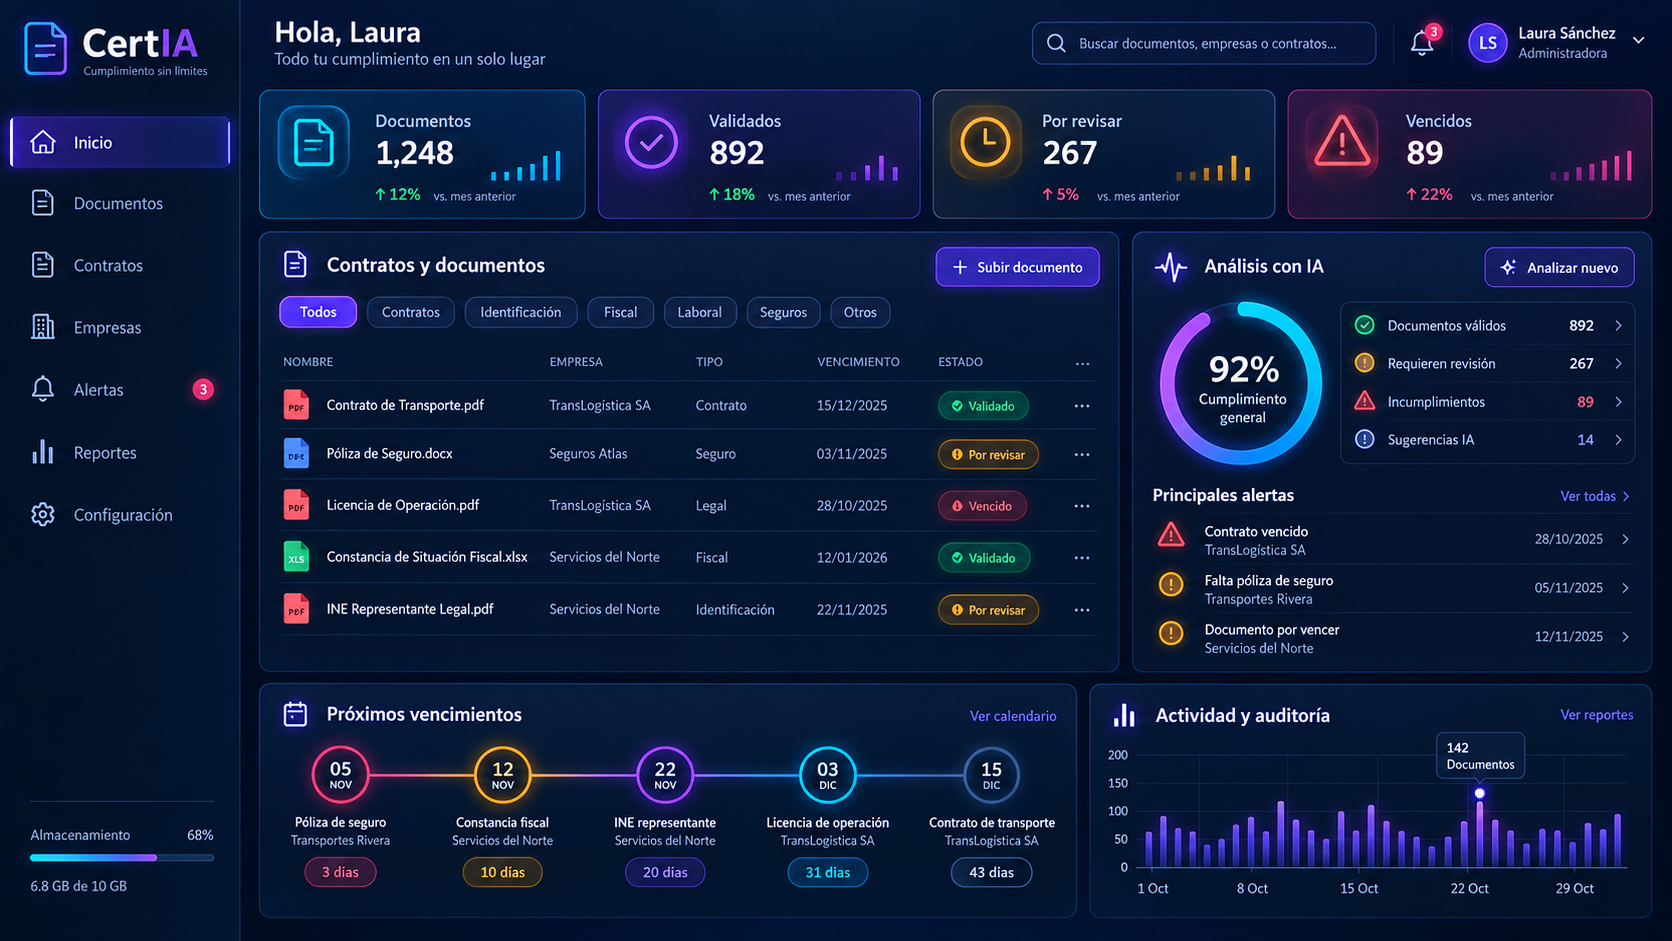
Task: Open options menu for INE Representante Legal.pdf
Action: (x=1082, y=610)
